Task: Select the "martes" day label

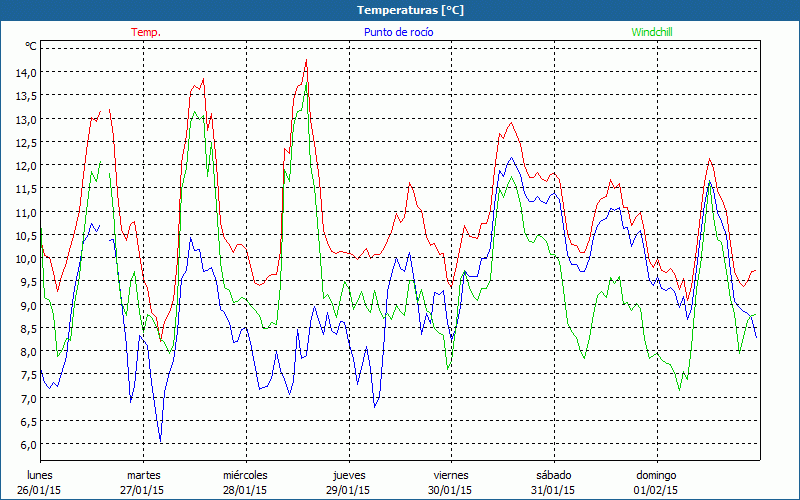Action: point(143,475)
